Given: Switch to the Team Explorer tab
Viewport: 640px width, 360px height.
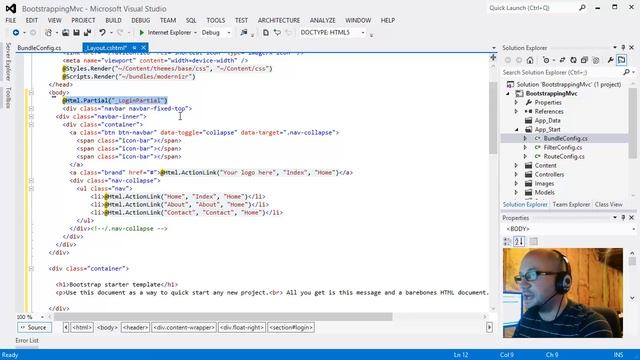Looking at the screenshot, I should (571, 204).
